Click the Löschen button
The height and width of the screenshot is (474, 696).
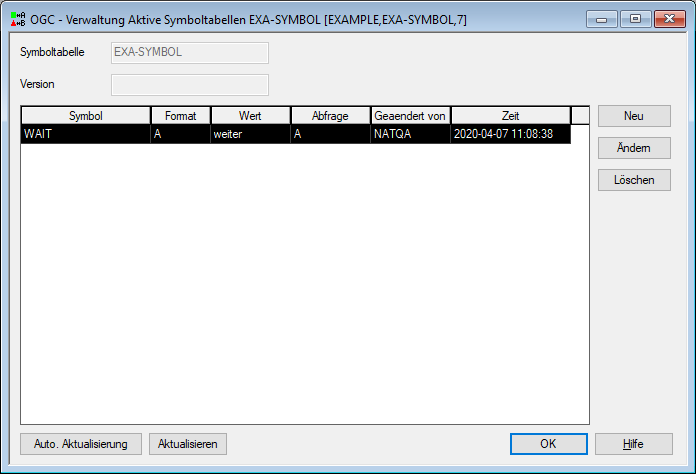point(634,180)
